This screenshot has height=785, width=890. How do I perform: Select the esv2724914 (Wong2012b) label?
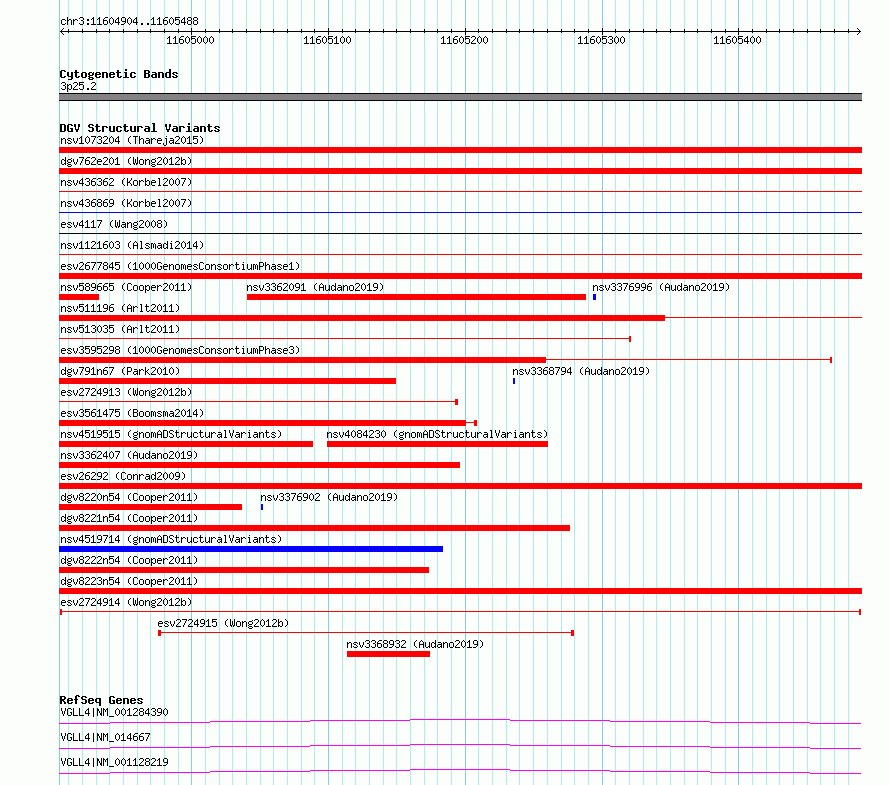[x=126, y=602]
